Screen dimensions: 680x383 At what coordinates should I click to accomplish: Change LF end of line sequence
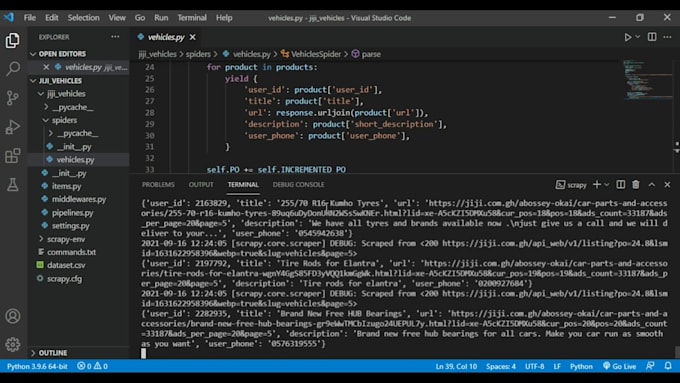tap(557, 366)
